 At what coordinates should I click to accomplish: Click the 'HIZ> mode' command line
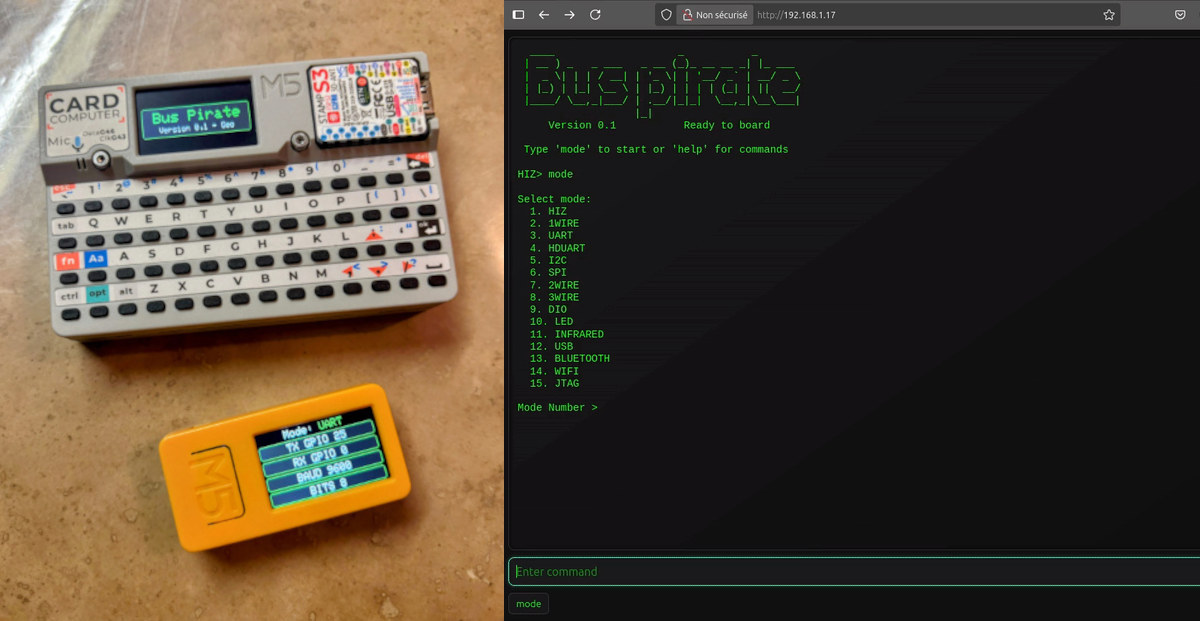coord(545,175)
